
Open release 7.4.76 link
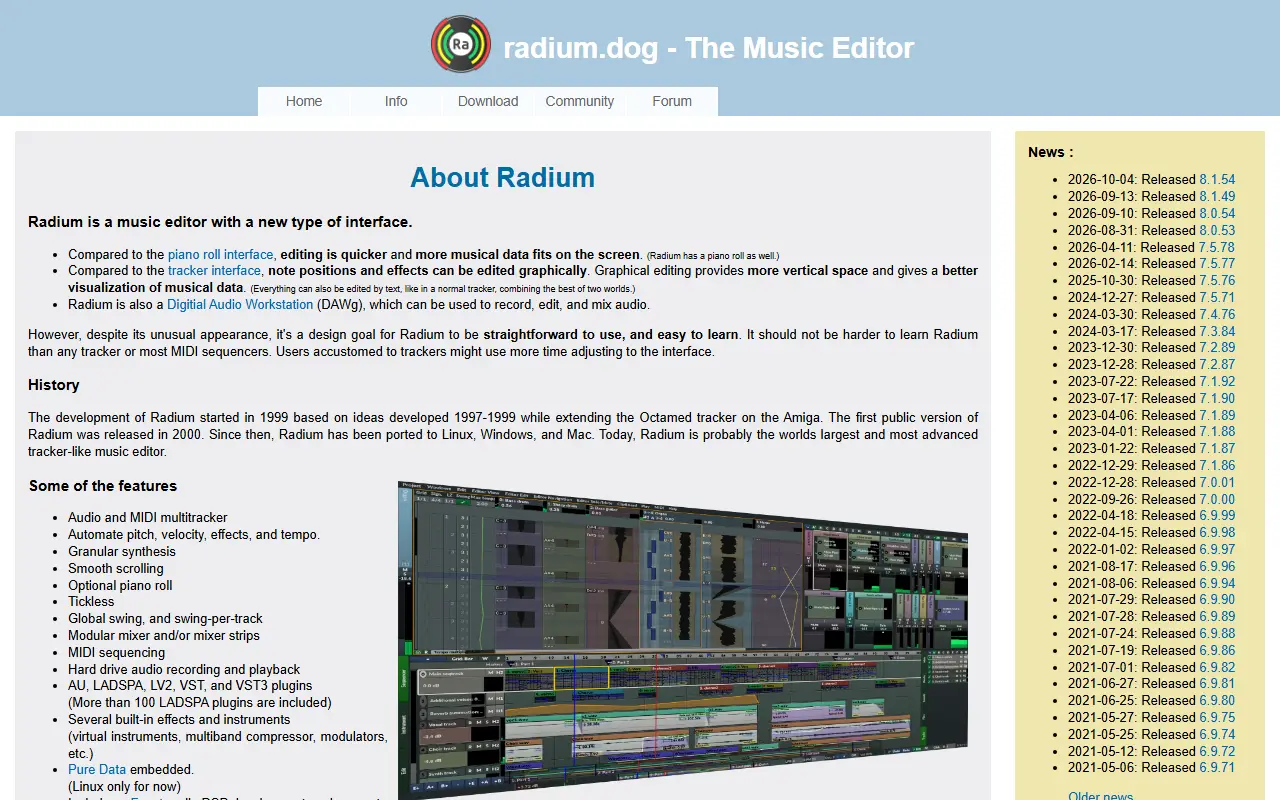(x=1217, y=314)
